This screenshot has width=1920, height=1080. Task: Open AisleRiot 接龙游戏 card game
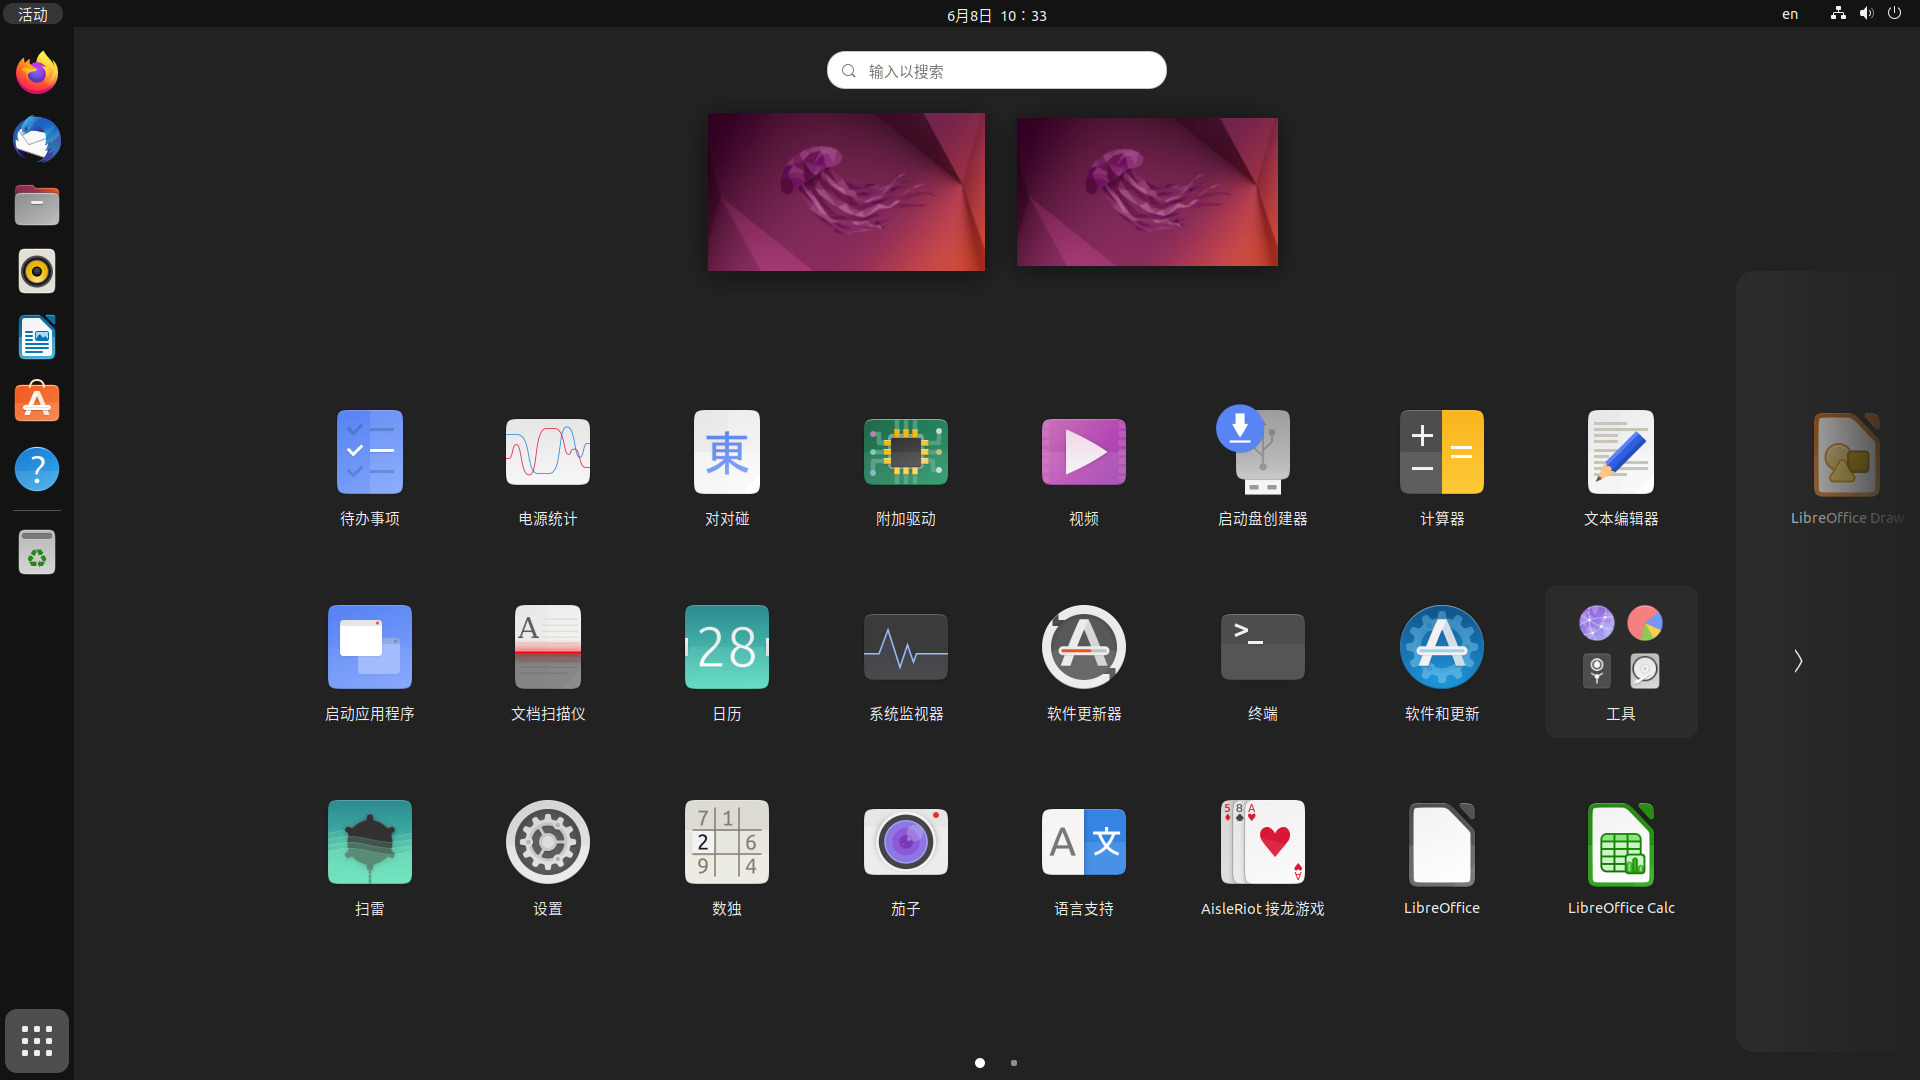coord(1261,855)
